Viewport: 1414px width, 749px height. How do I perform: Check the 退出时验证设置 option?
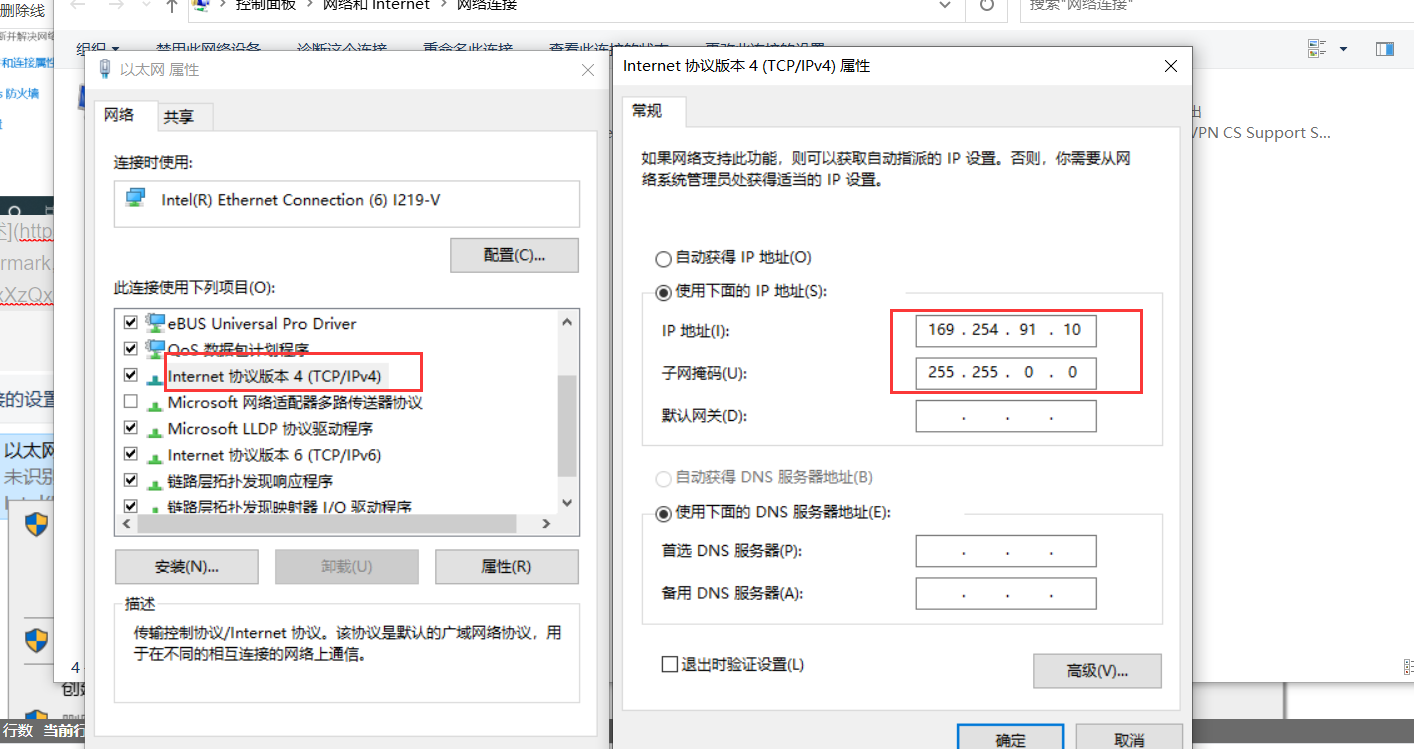[669, 663]
